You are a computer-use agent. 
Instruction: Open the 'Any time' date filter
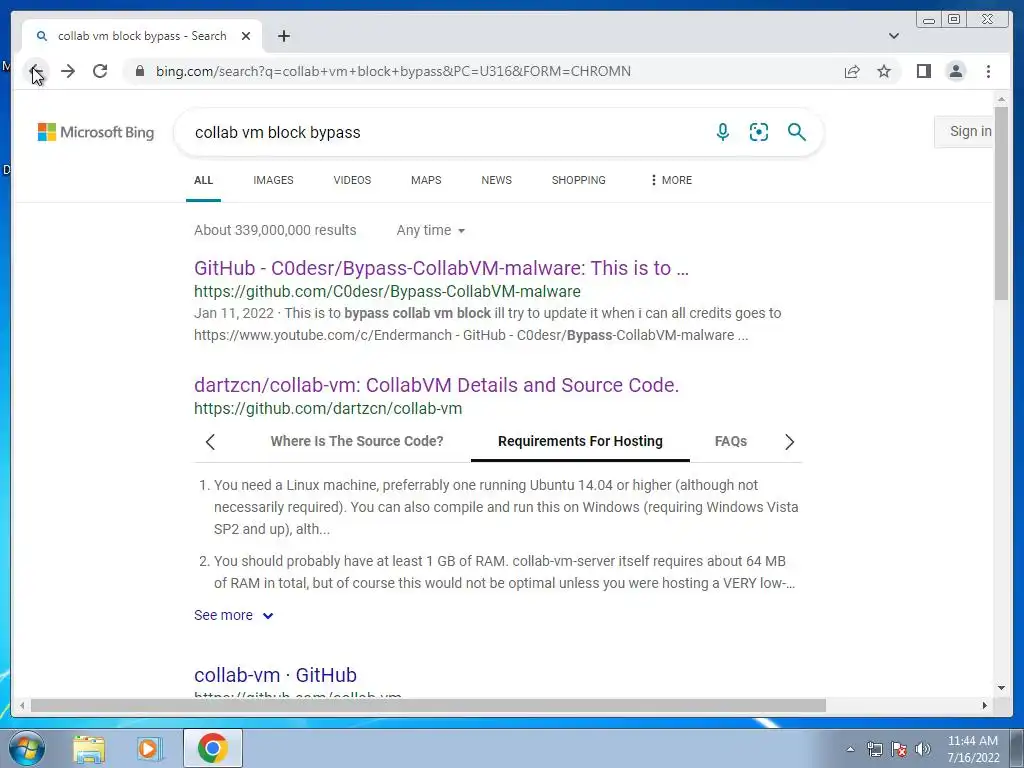tap(430, 230)
